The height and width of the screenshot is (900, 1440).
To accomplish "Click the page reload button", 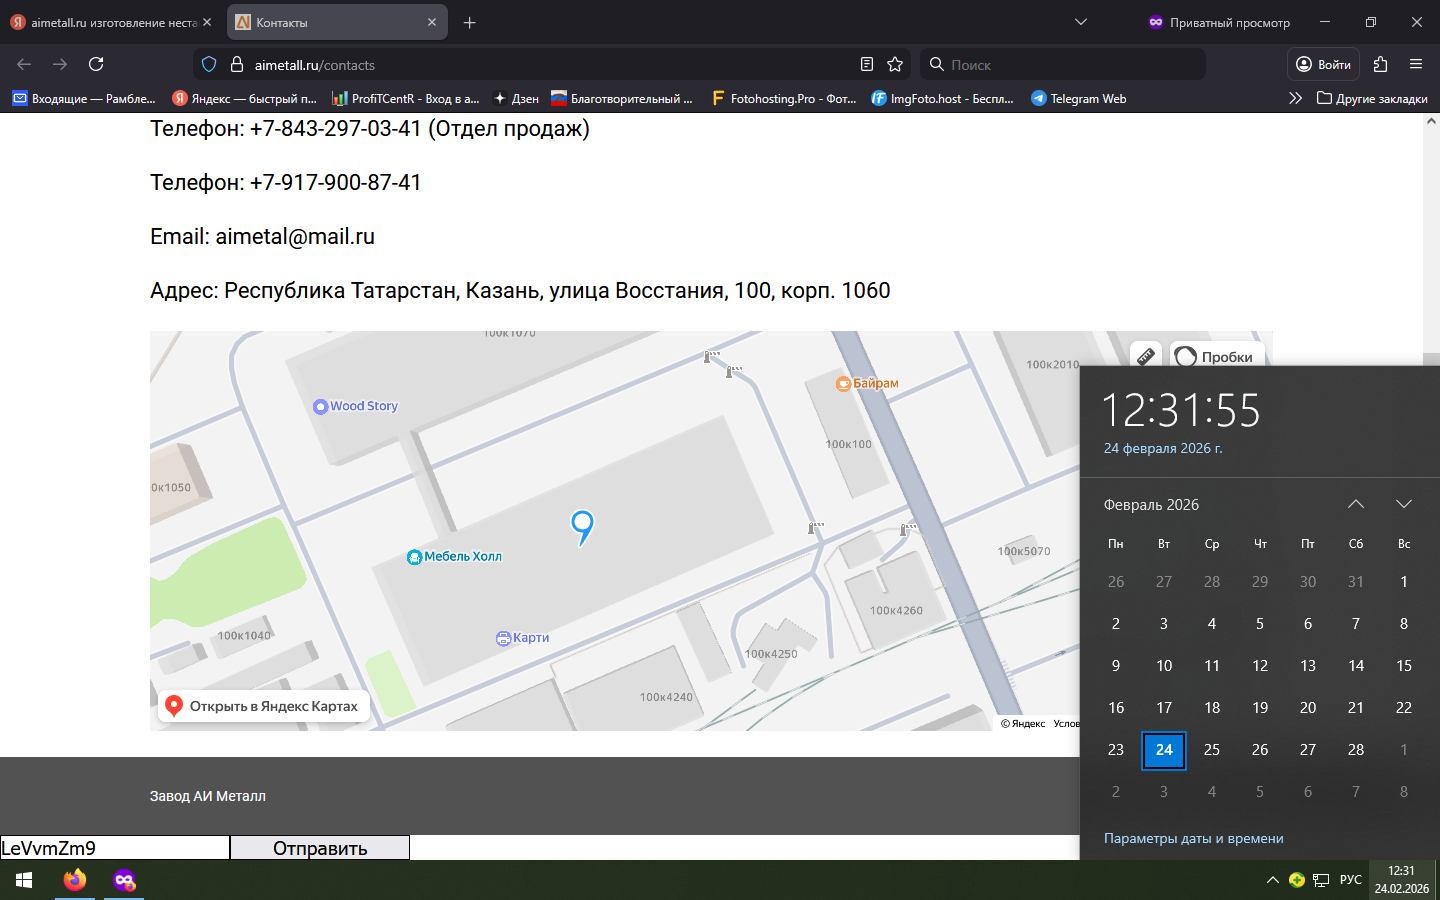I will [96, 64].
